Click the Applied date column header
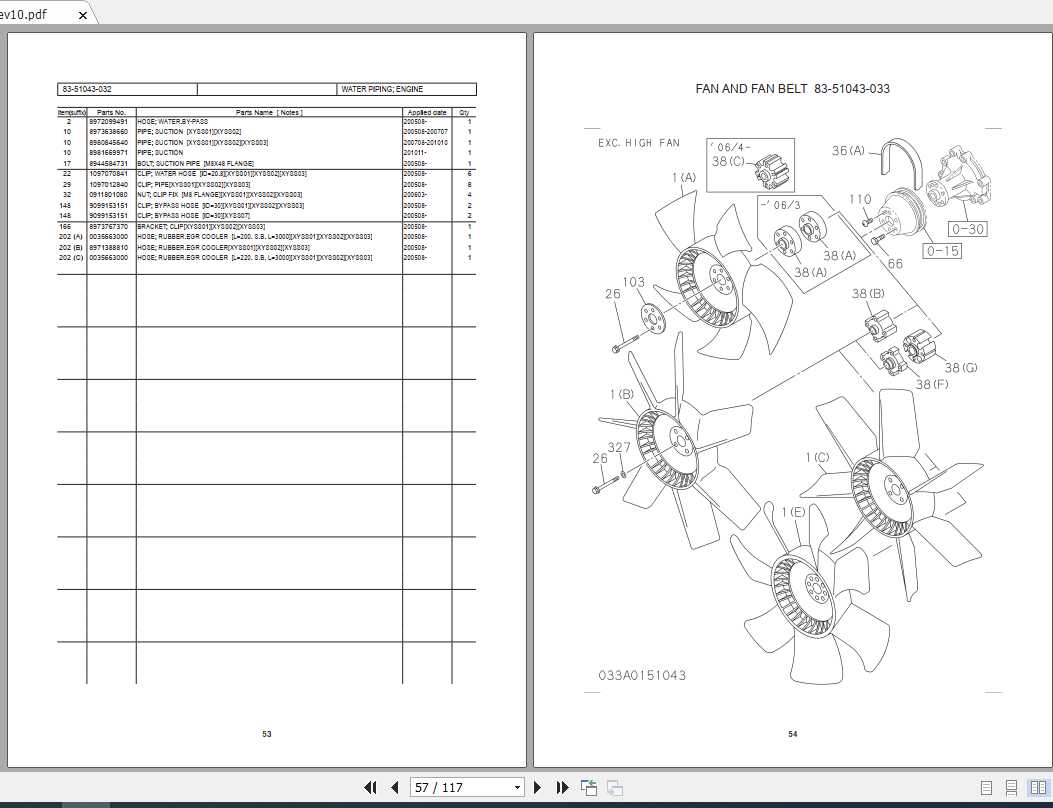 point(427,112)
